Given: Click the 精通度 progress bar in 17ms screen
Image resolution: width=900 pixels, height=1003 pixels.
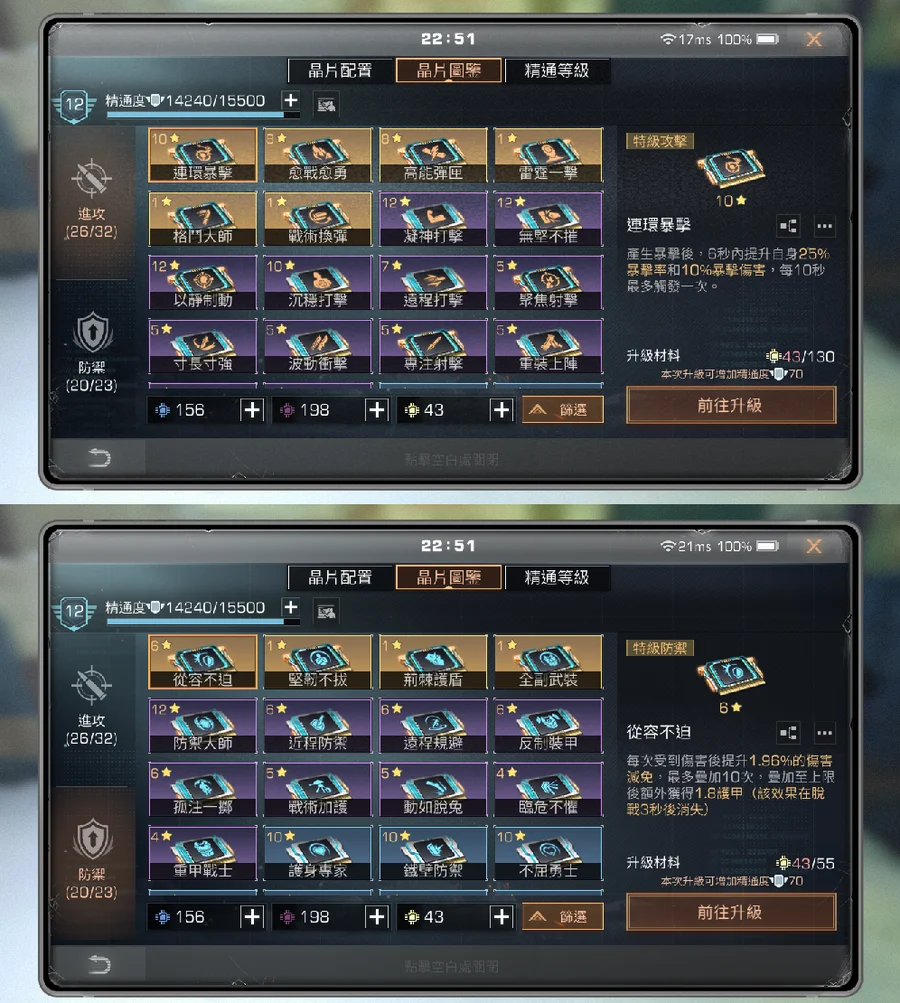Looking at the screenshot, I should point(203,115).
